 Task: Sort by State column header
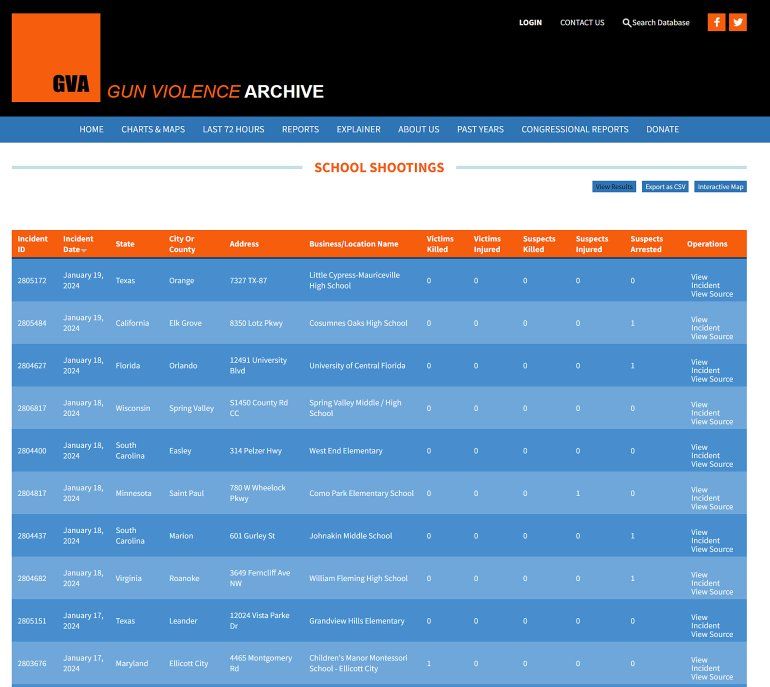pos(125,244)
